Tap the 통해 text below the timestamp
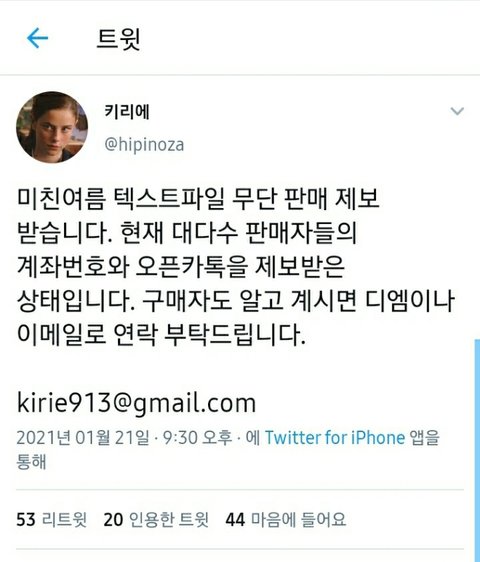The height and width of the screenshot is (562, 480). click(32, 462)
